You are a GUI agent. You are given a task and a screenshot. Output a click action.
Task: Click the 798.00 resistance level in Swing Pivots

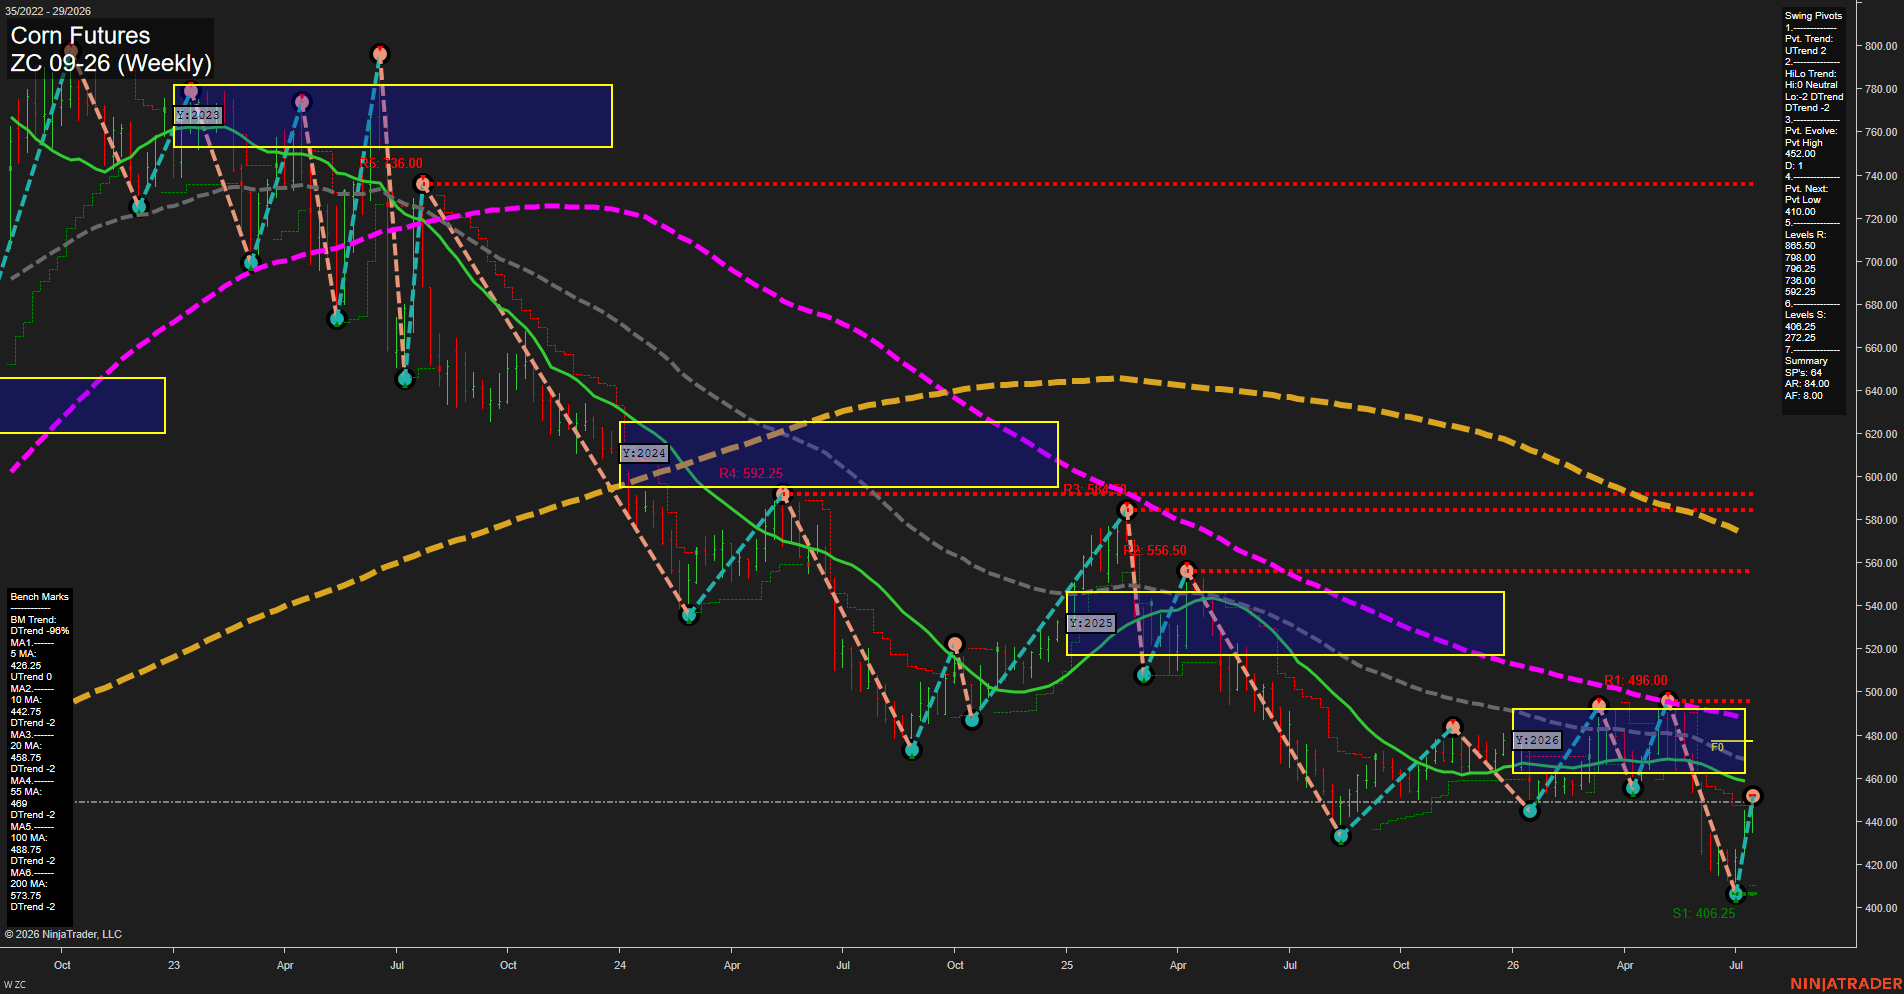pyautogui.click(x=1800, y=258)
